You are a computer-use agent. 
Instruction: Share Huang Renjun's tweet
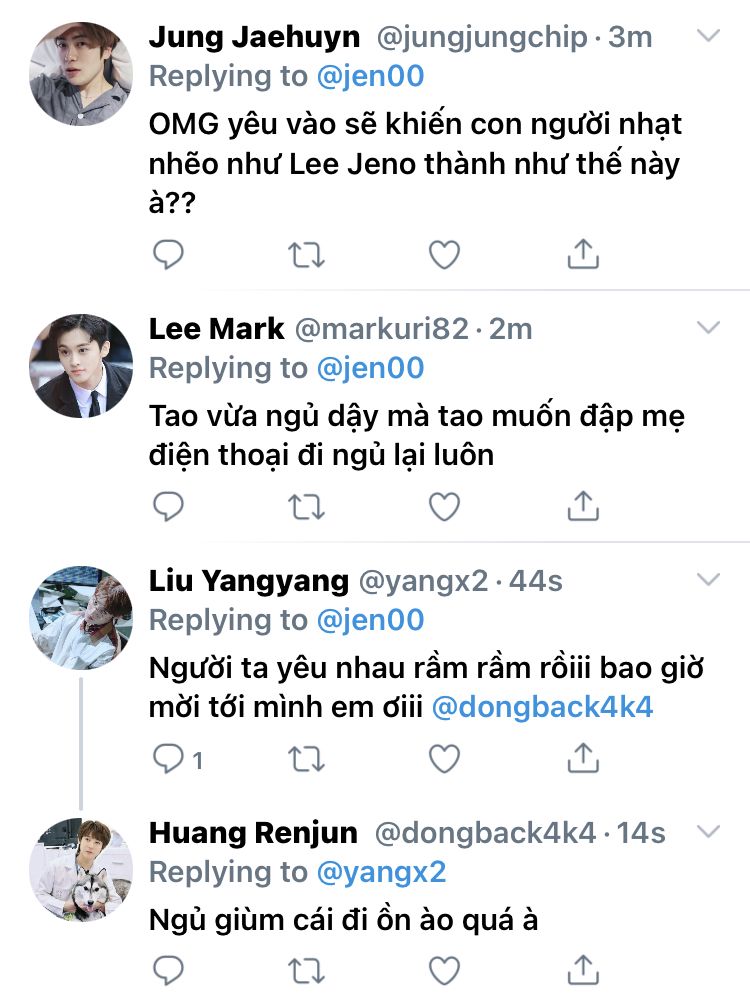pyautogui.click(x=582, y=968)
